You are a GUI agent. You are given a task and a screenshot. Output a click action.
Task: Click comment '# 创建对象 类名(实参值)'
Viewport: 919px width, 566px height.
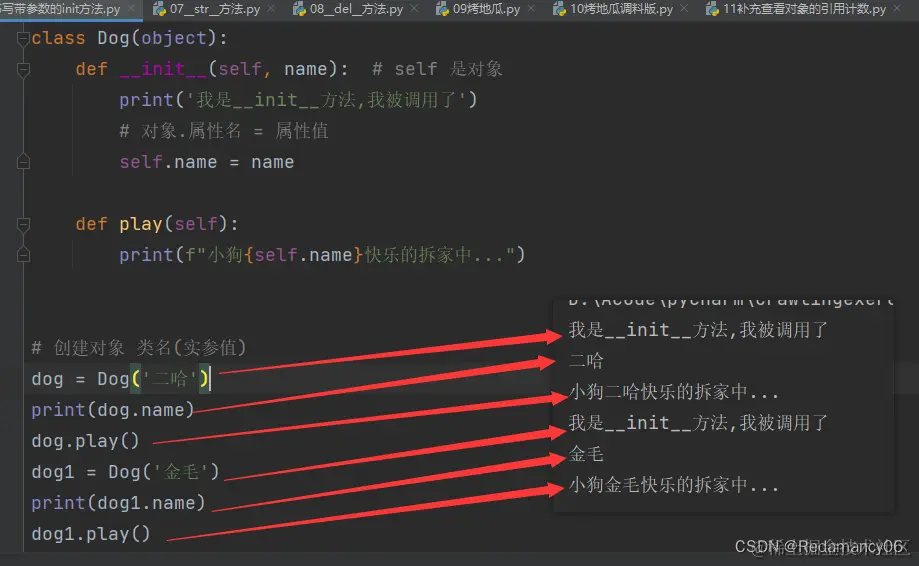tap(139, 348)
